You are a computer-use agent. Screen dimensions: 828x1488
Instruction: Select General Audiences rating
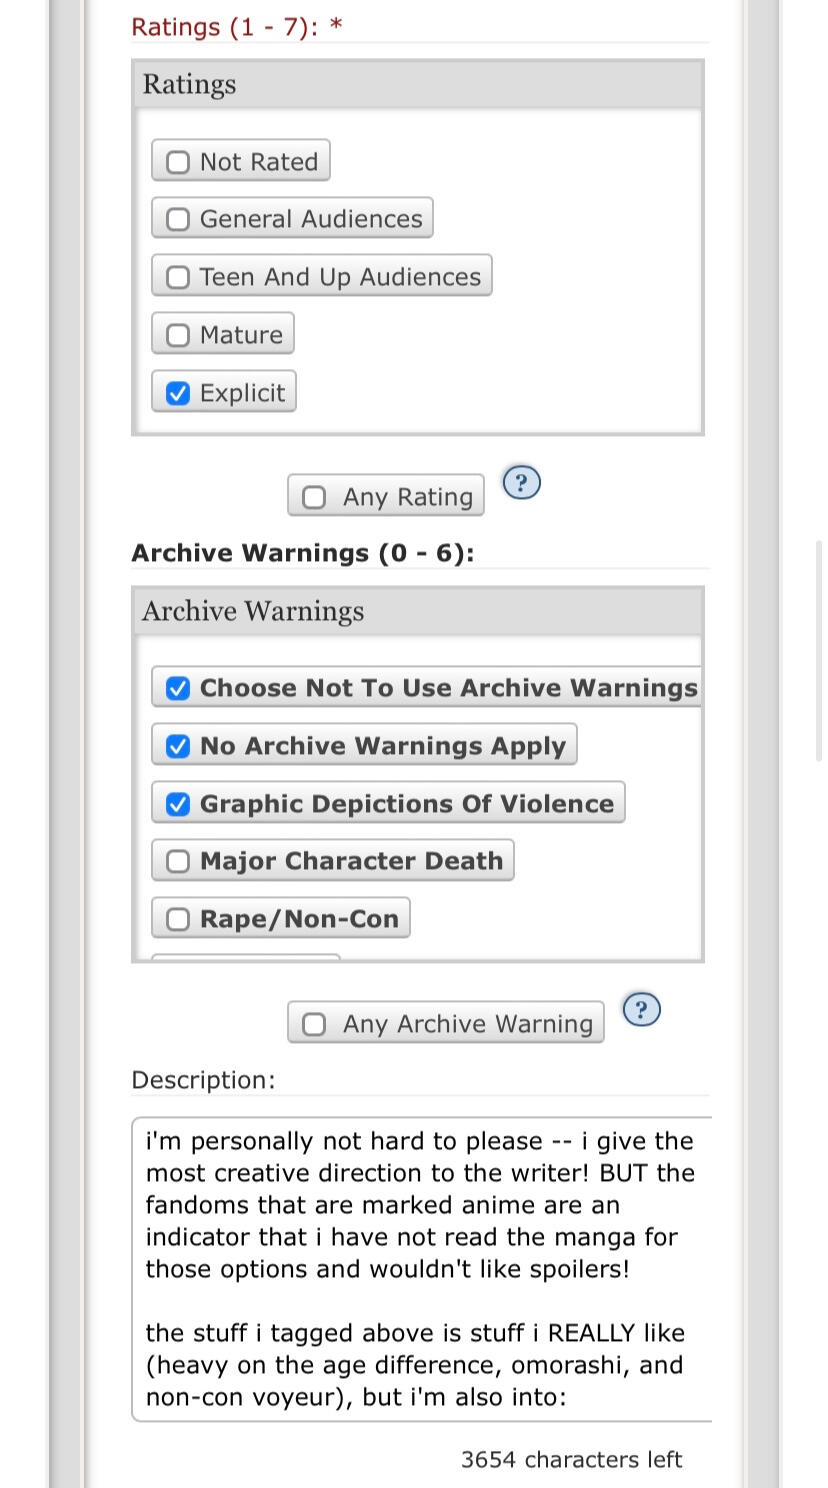tap(178, 219)
